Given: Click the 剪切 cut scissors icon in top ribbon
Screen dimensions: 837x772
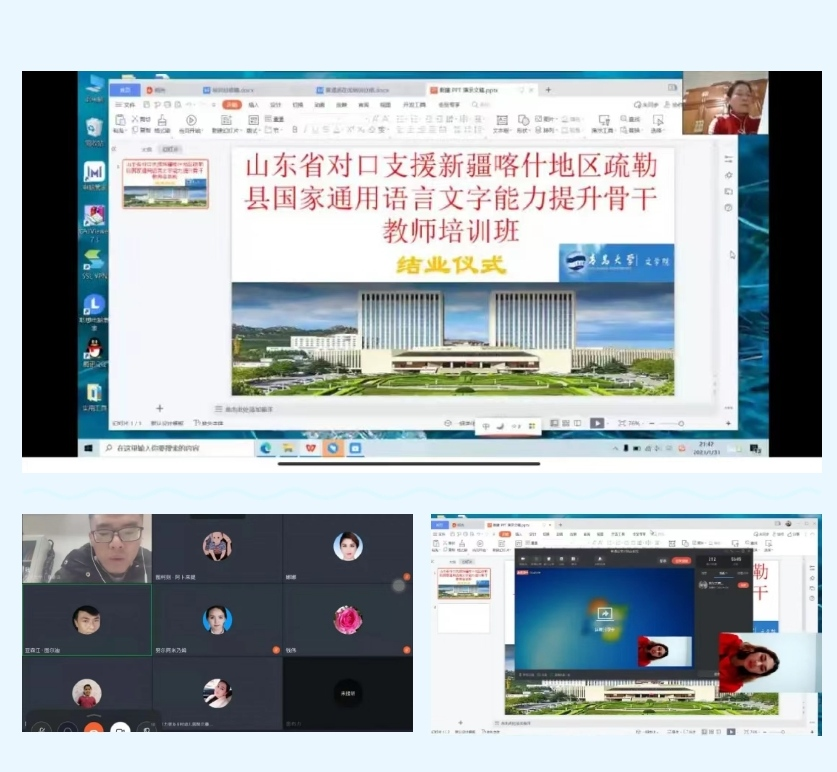Looking at the screenshot, I should pos(136,119).
